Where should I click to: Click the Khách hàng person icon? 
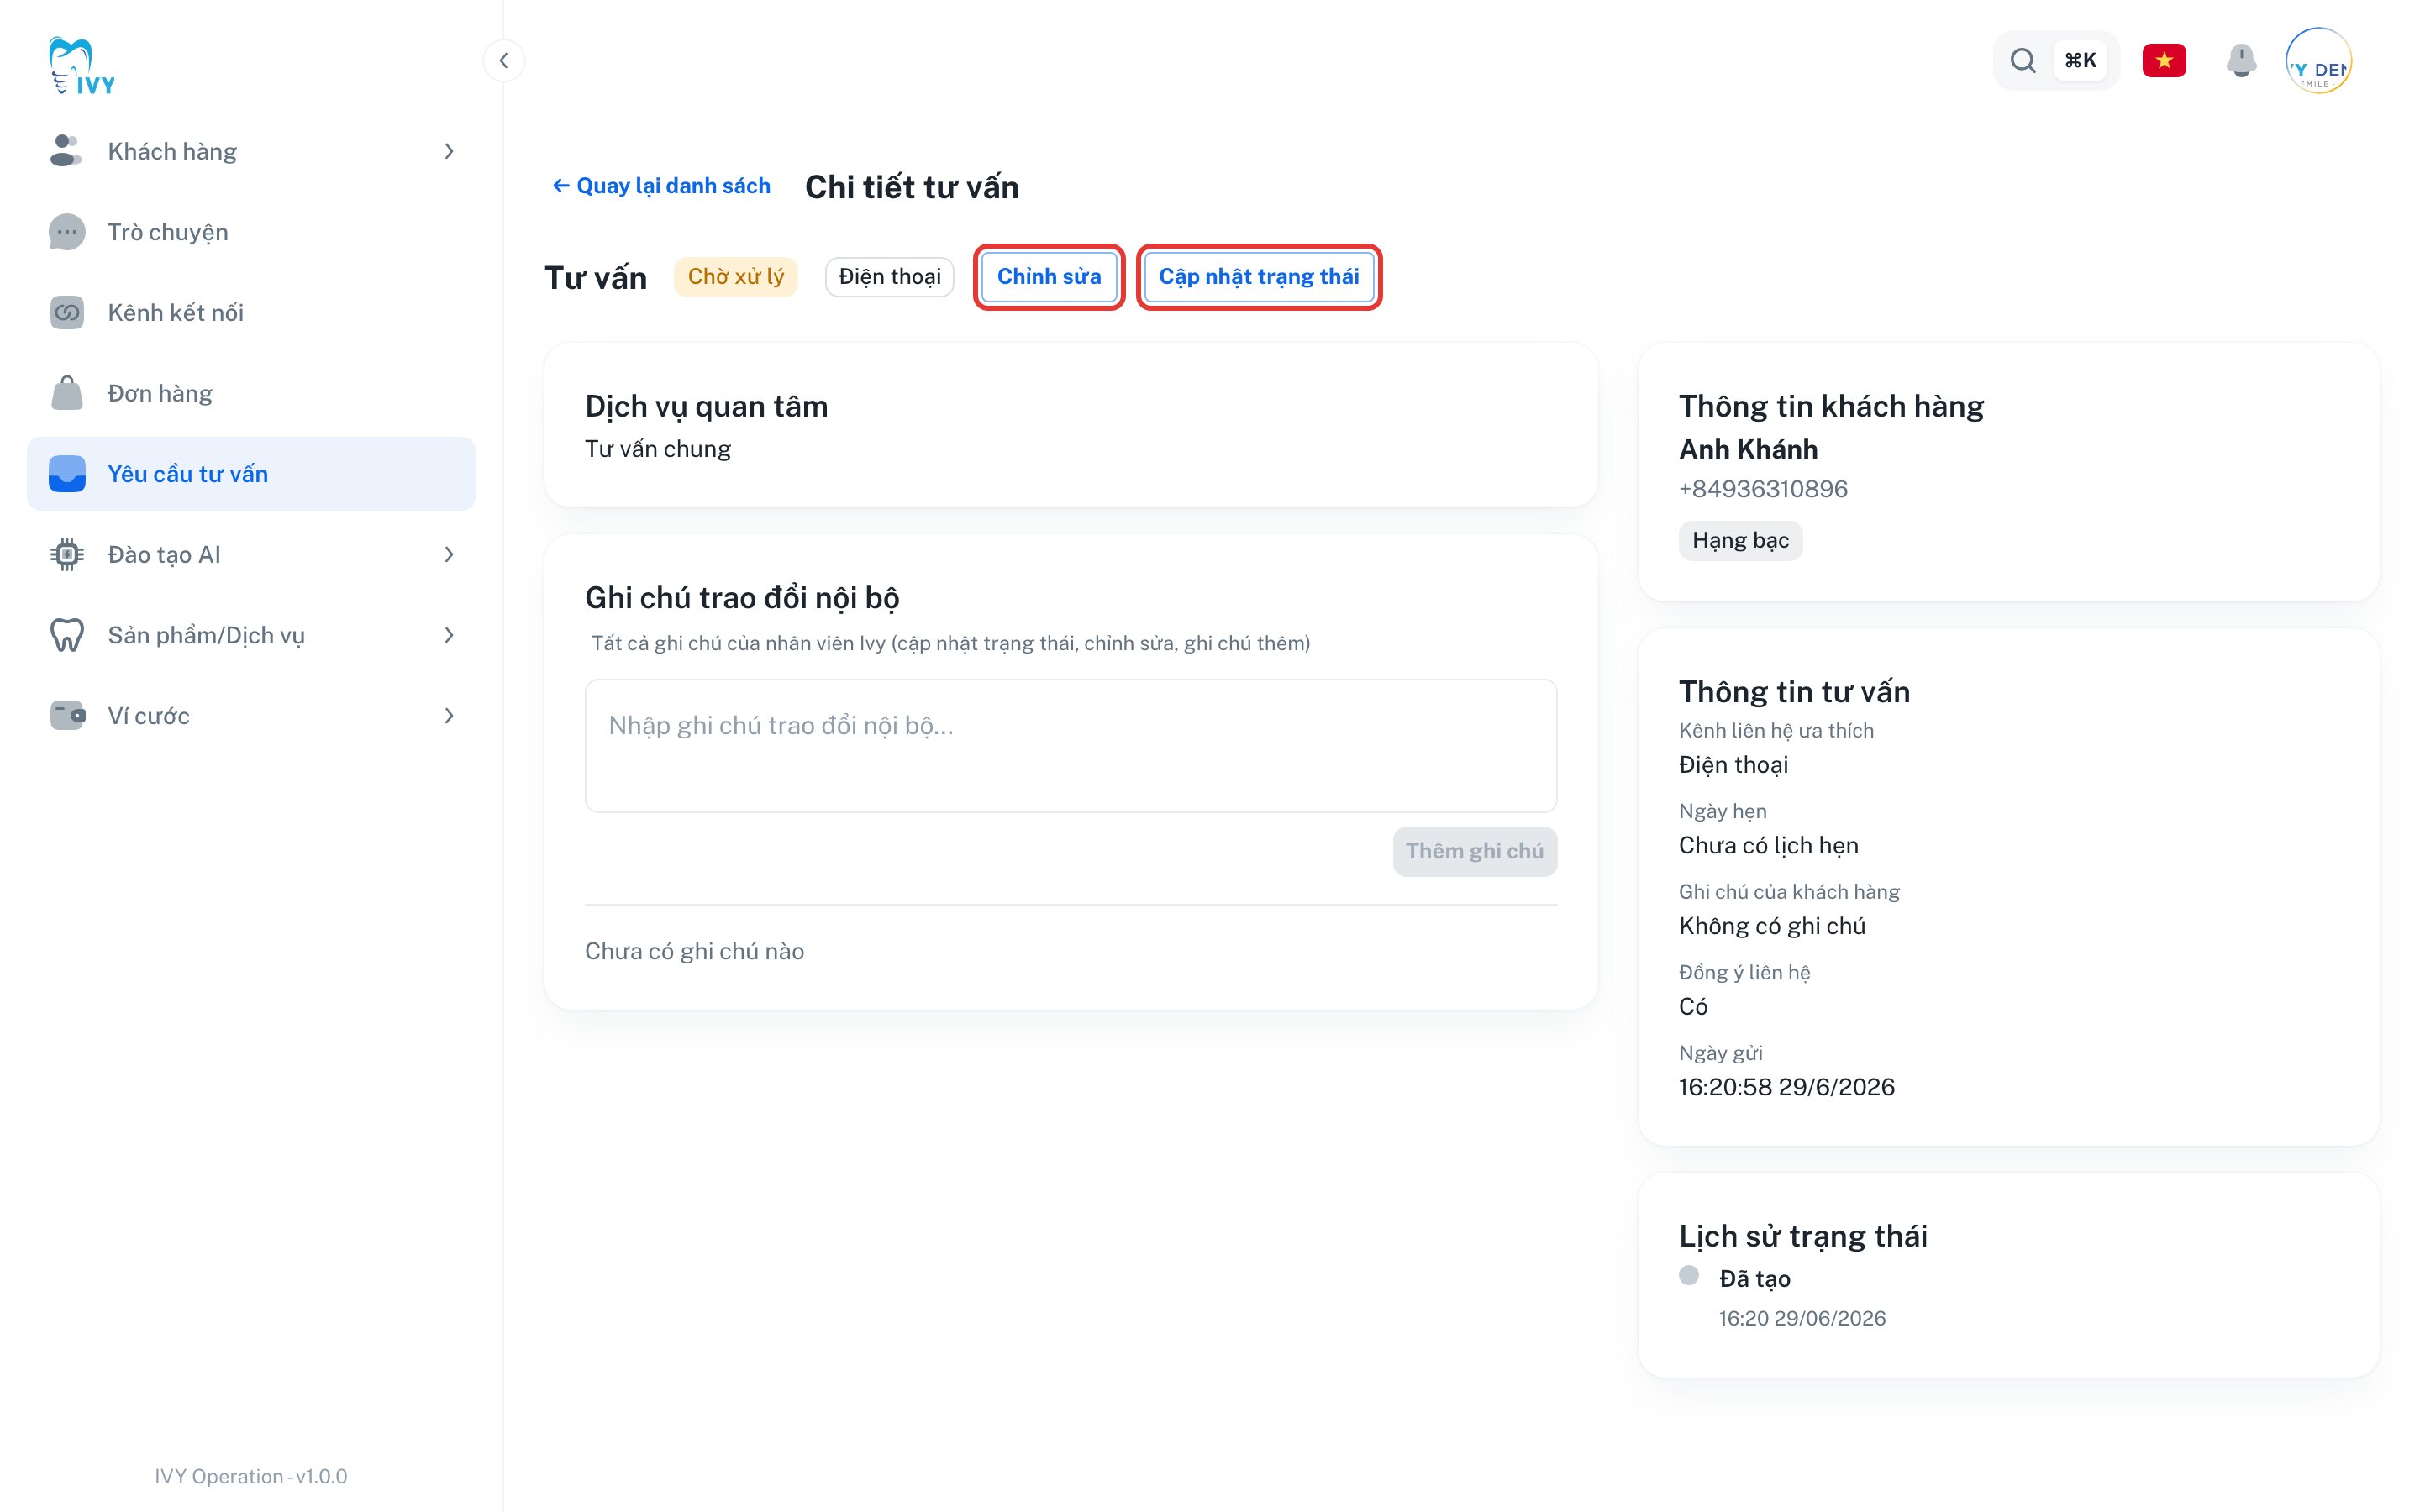pos(66,151)
